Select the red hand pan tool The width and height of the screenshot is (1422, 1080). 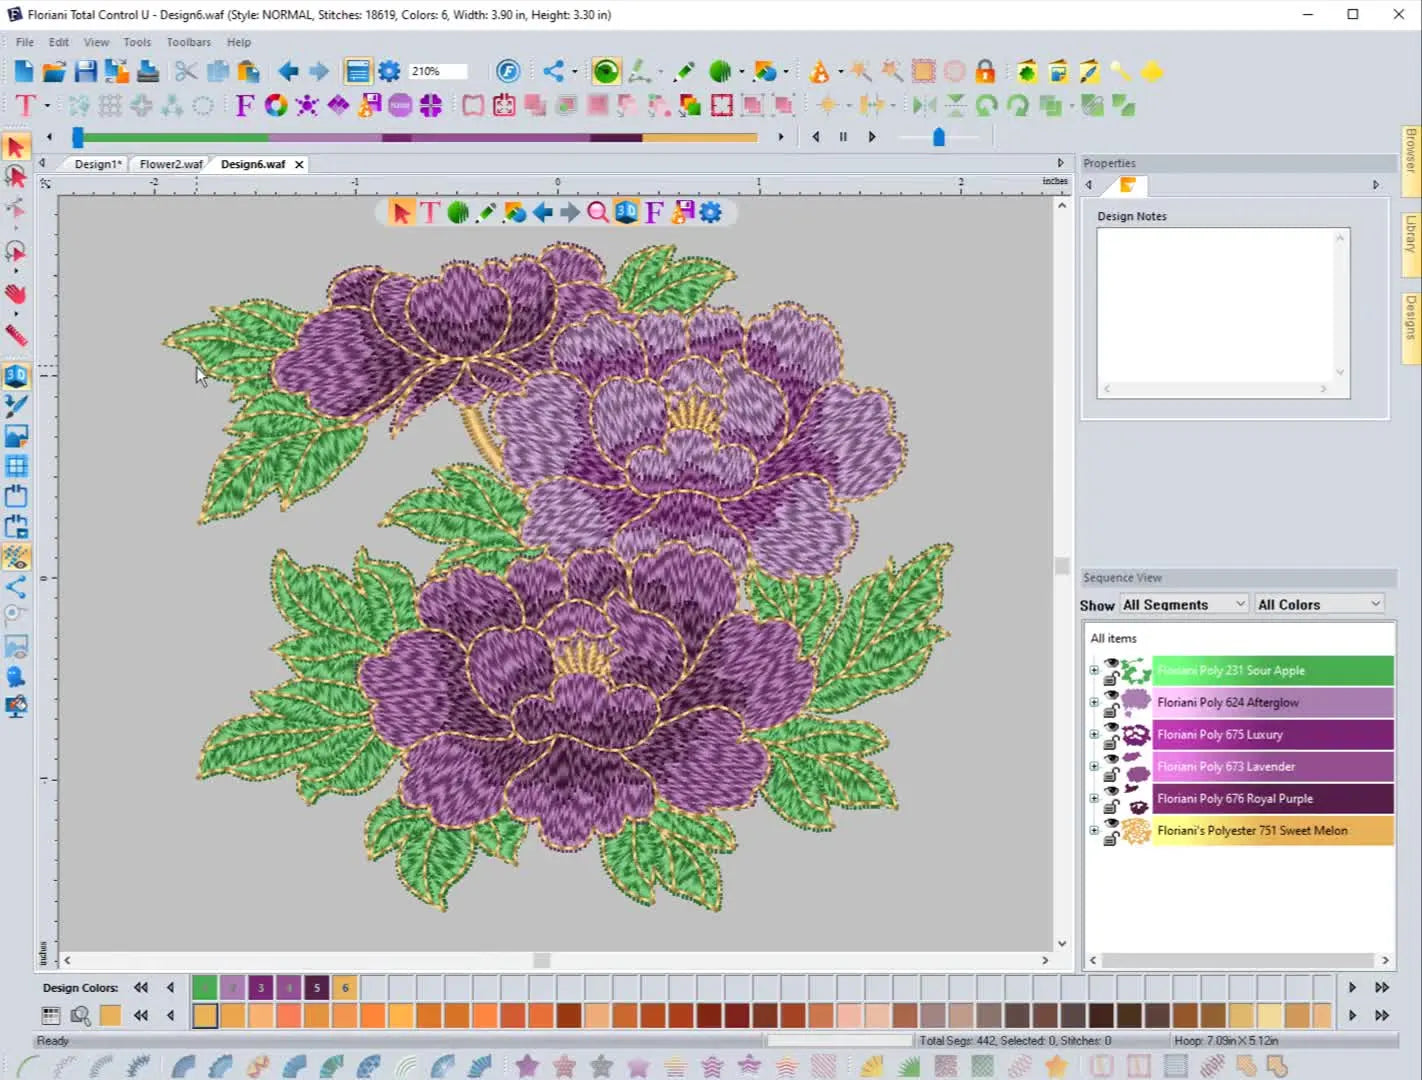15,293
